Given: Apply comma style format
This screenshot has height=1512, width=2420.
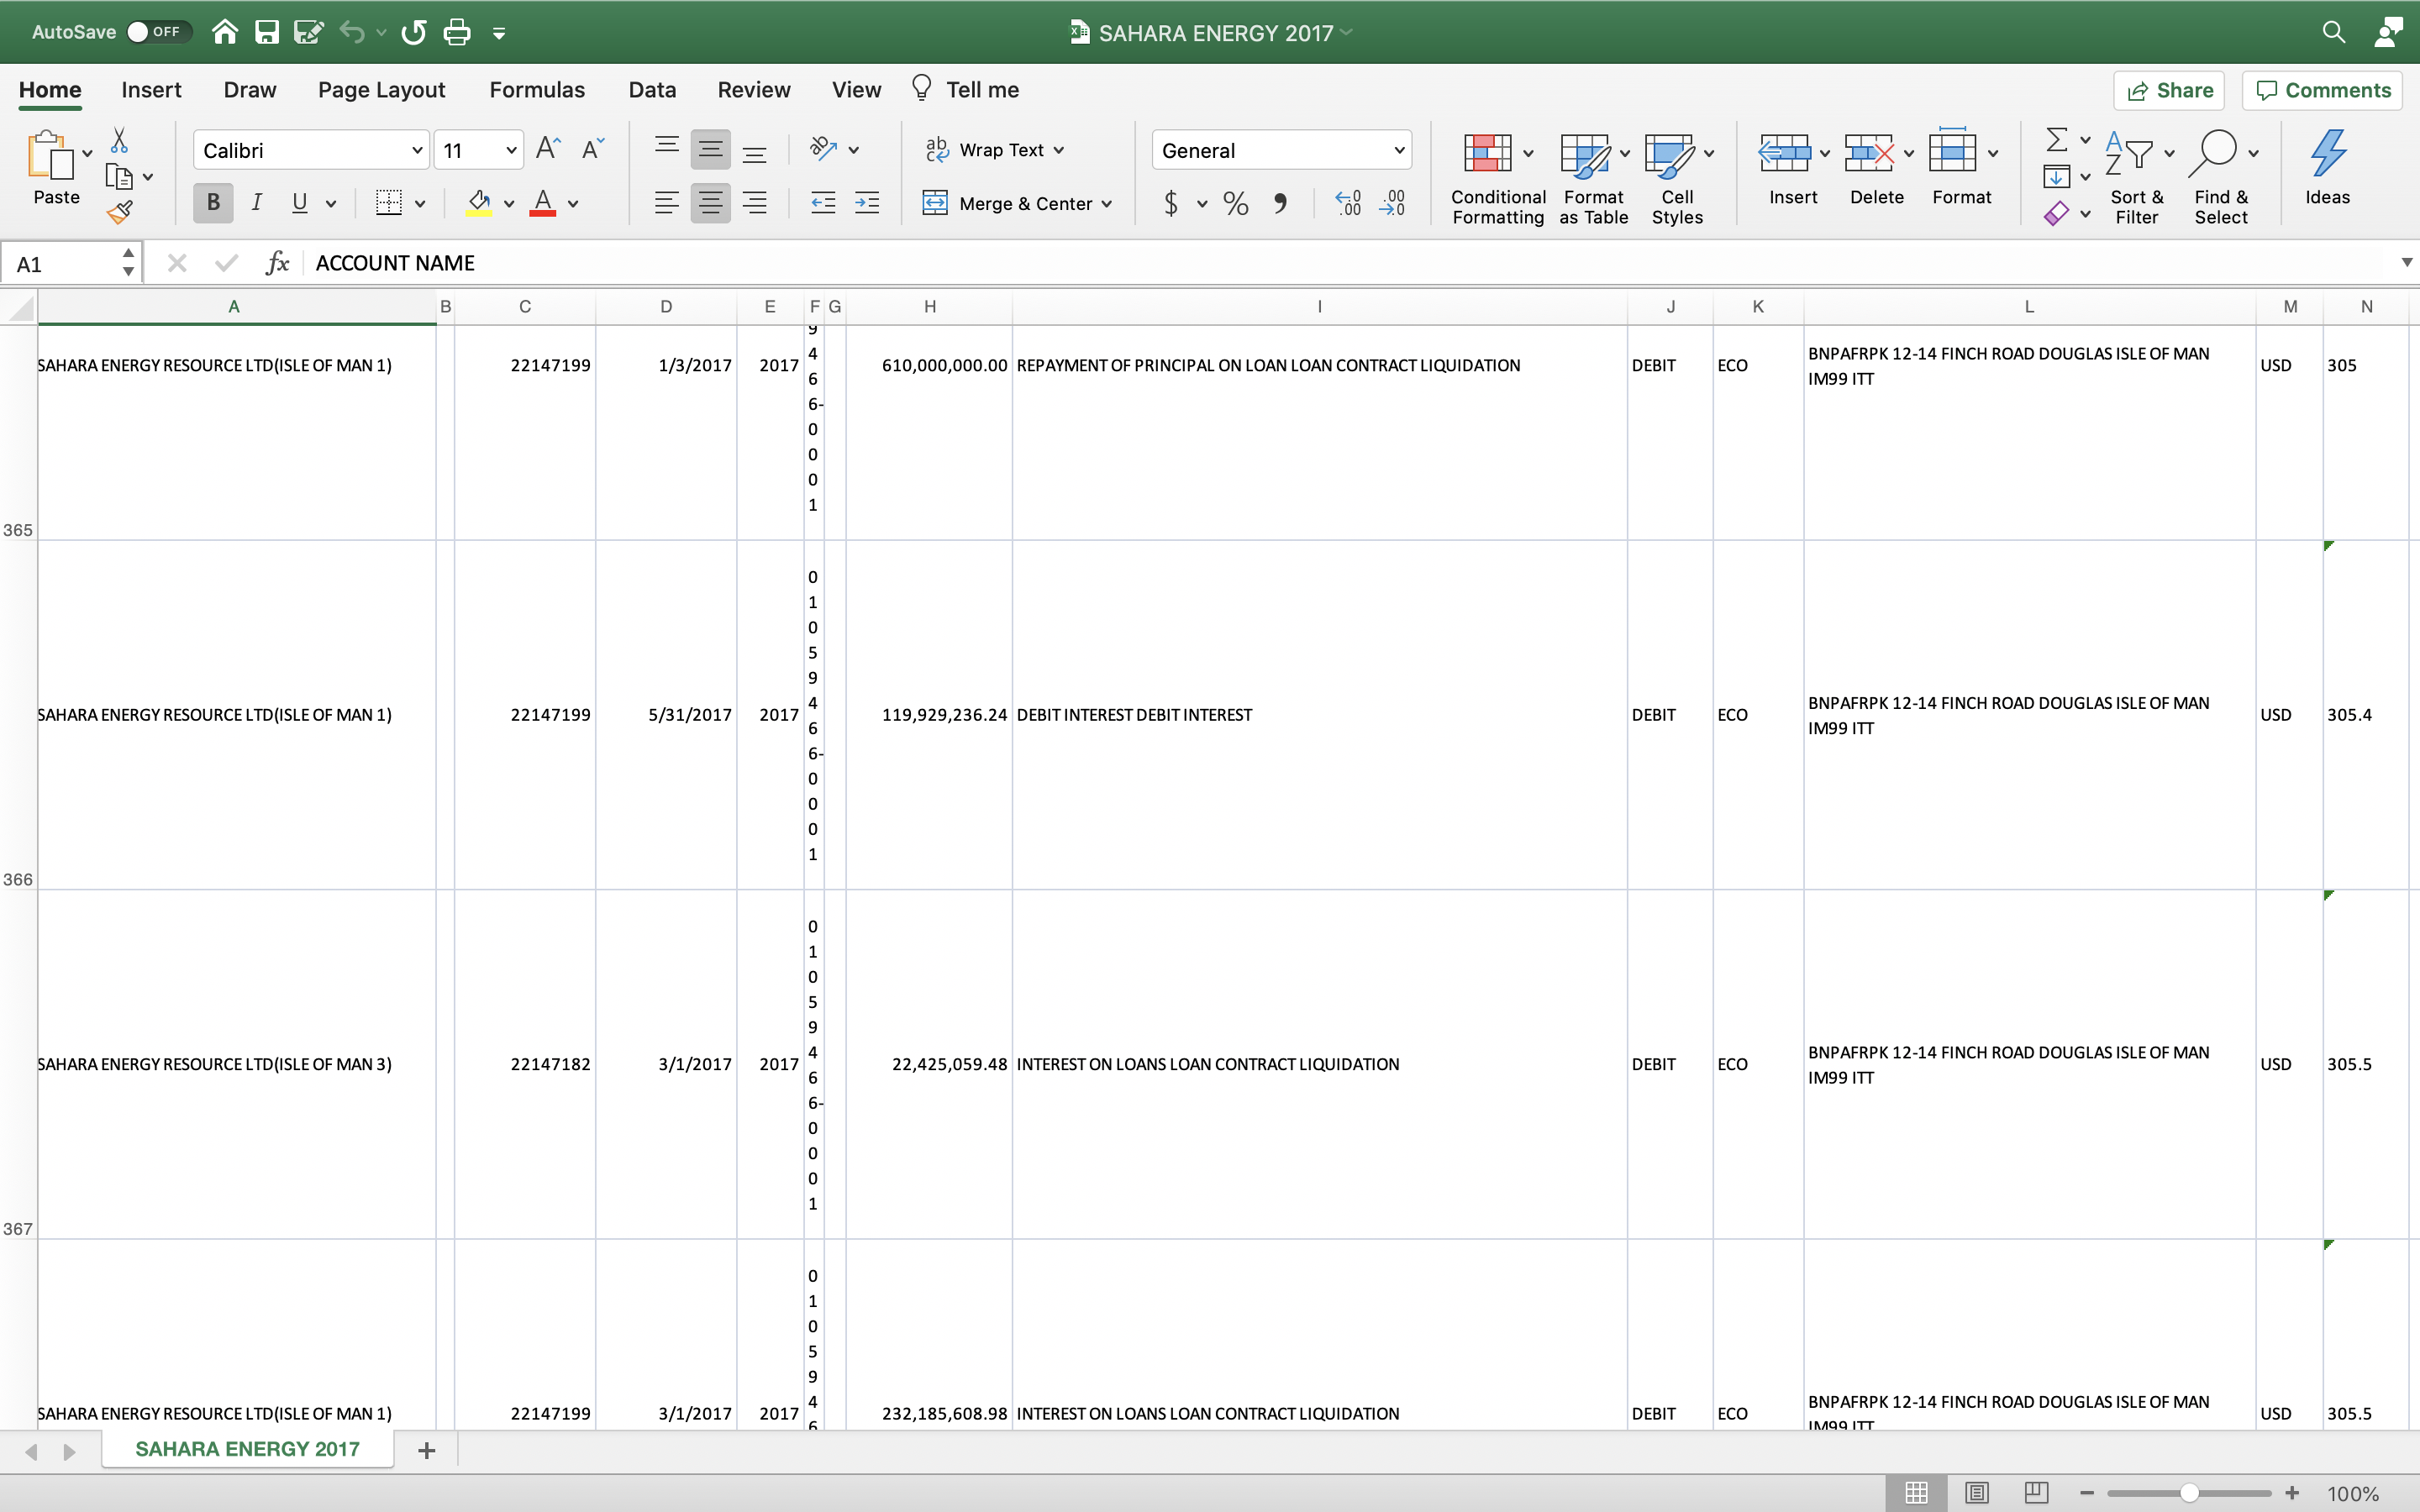Looking at the screenshot, I should (1281, 204).
